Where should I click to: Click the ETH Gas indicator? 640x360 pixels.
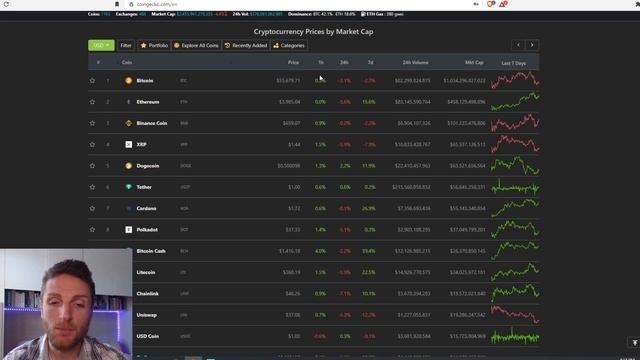coord(382,14)
